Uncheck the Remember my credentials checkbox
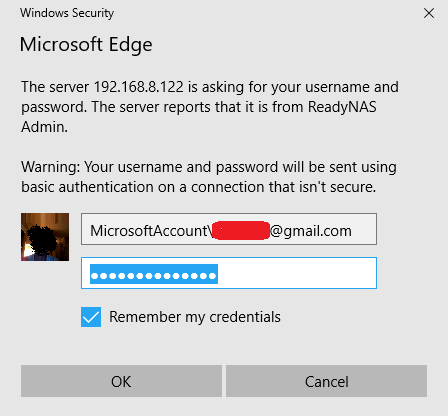The image size is (448, 416). coord(91,317)
